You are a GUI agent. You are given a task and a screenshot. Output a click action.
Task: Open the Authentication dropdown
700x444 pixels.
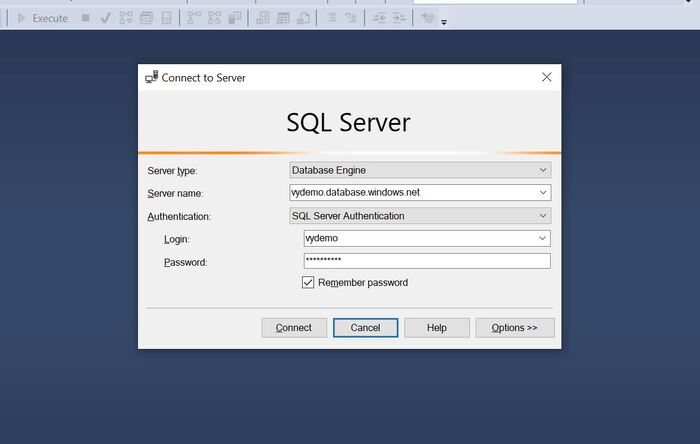[420, 216]
